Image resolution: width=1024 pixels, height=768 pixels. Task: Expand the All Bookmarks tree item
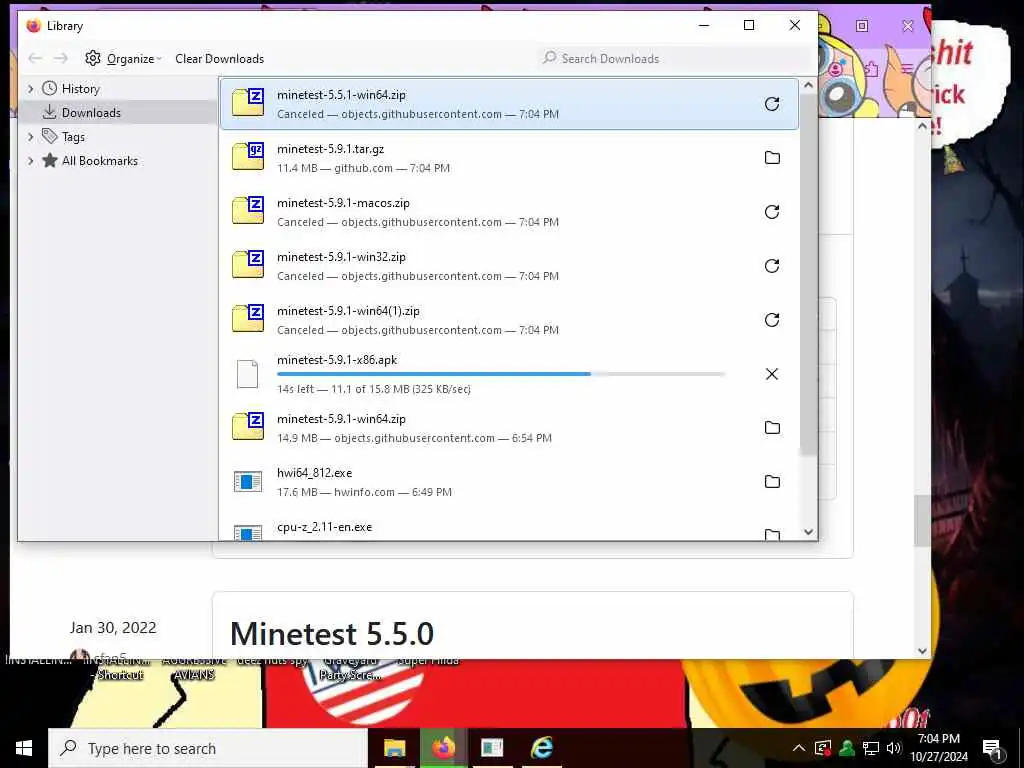(30, 161)
